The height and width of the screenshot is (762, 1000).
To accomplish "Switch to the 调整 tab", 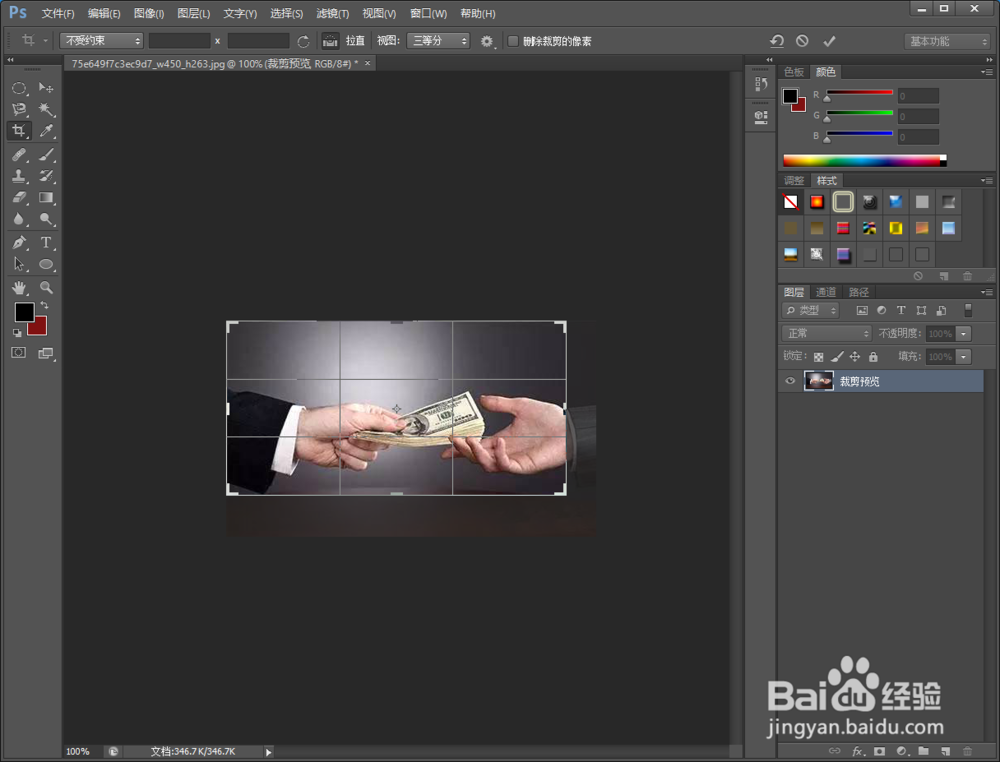I will (x=794, y=180).
